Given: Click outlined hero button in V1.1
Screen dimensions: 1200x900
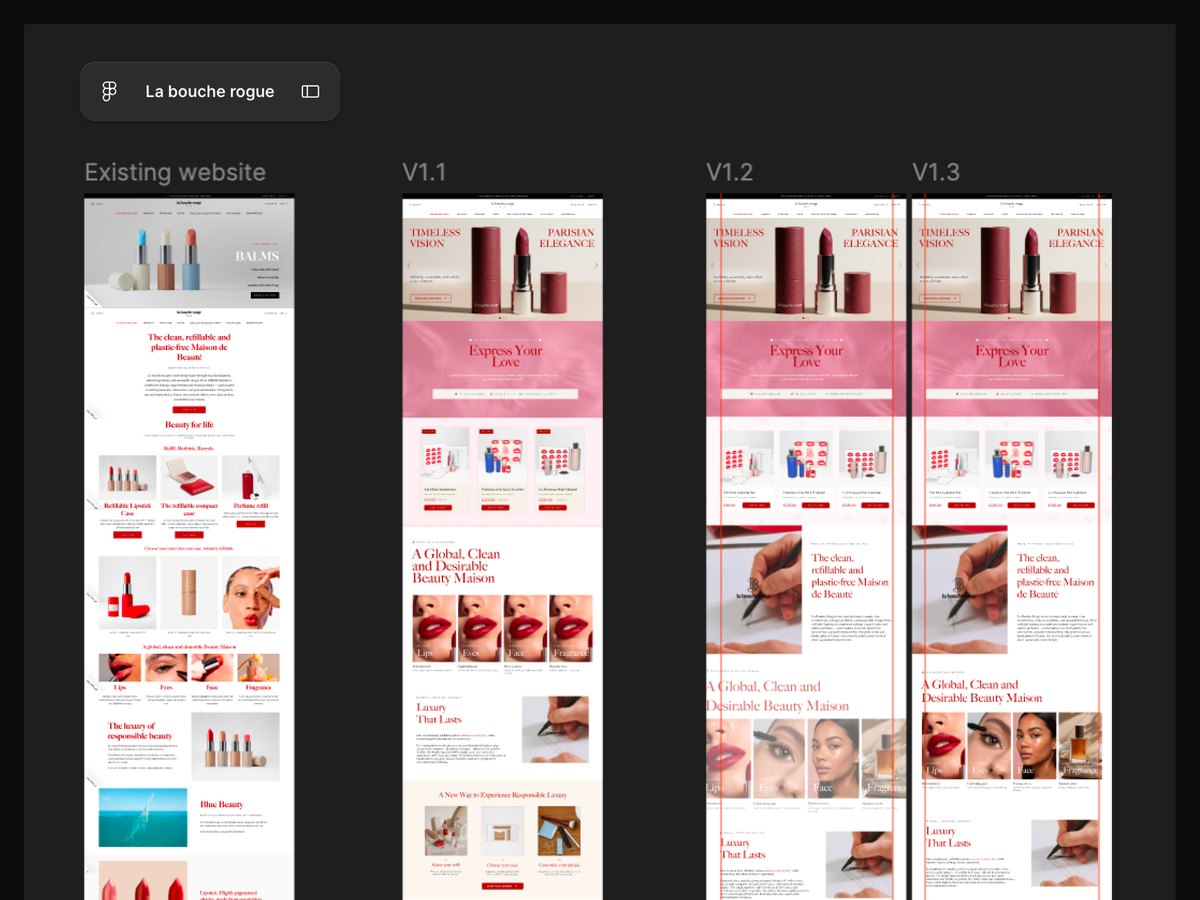Looking at the screenshot, I should (x=431, y=298).
